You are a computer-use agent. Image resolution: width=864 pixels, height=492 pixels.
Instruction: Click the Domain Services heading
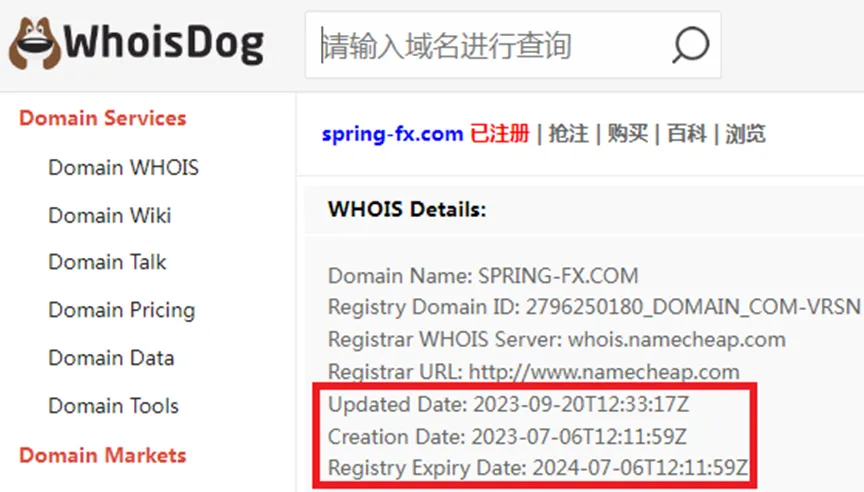pyautogui.click(x=102, y=118)
